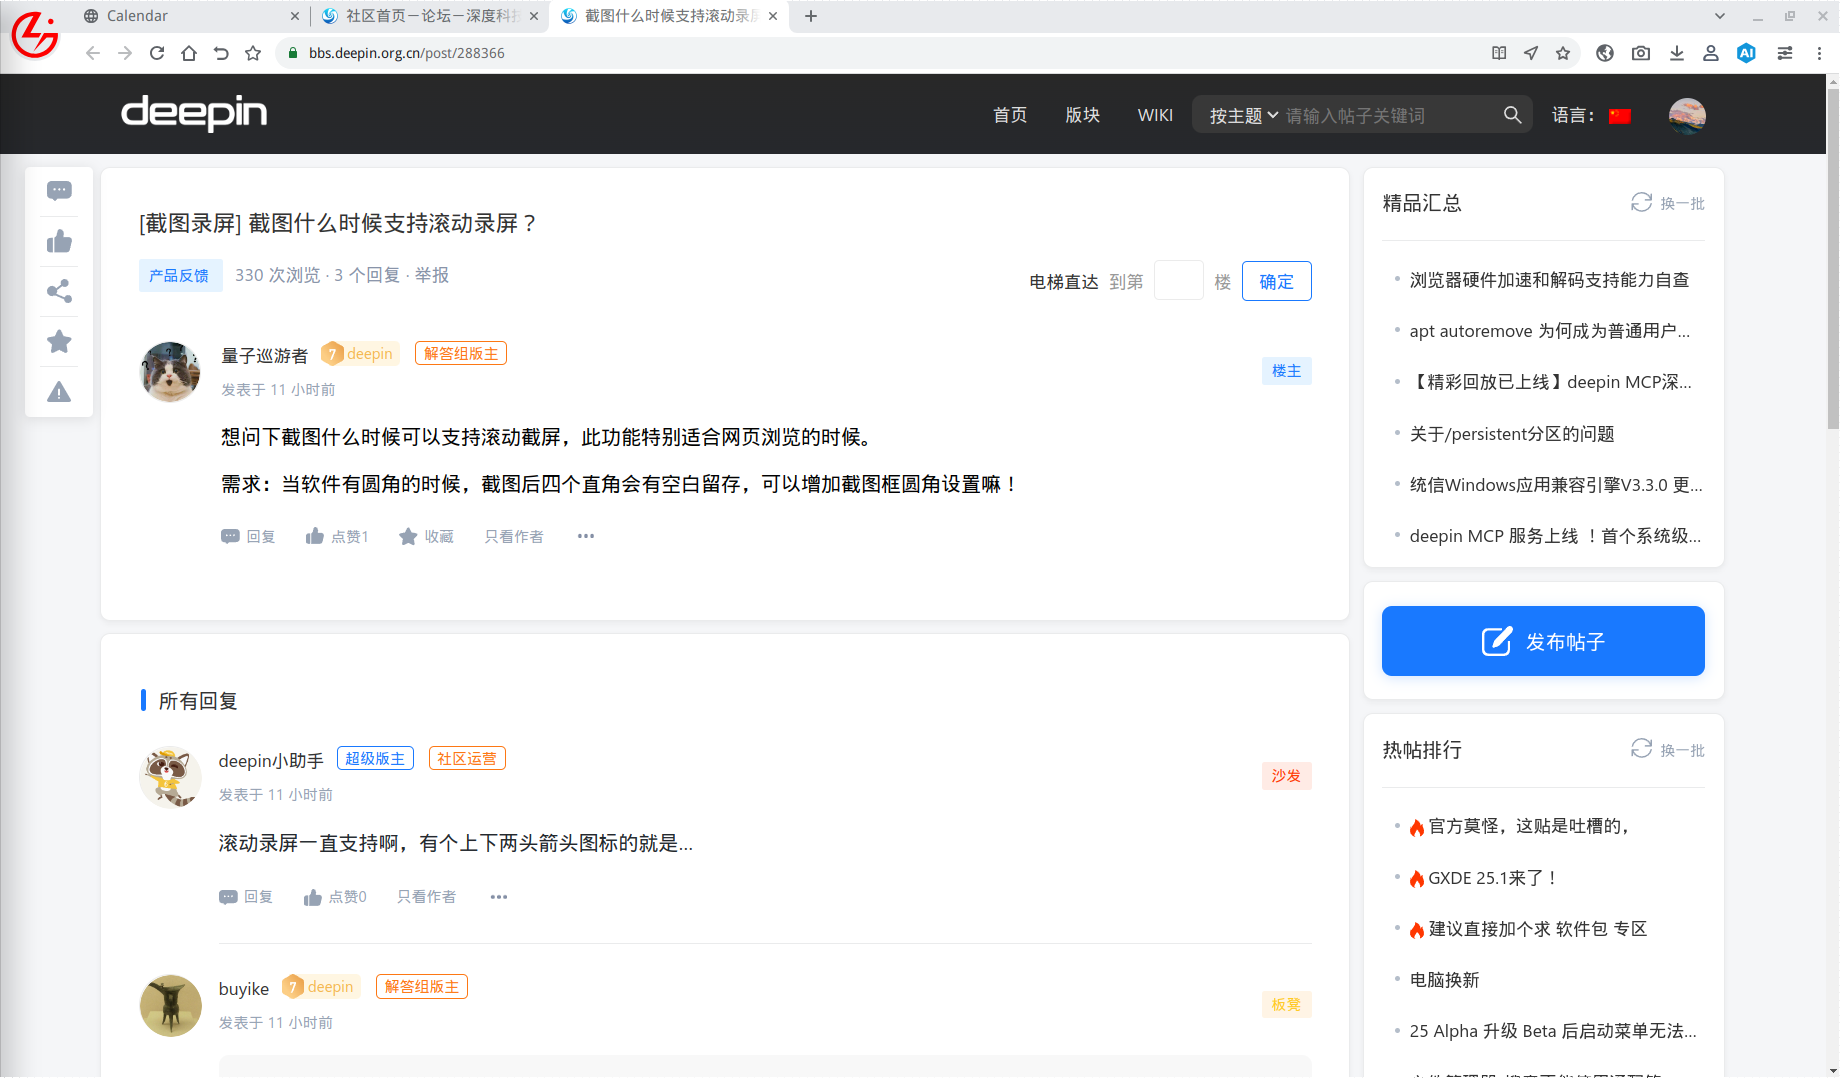Bookmark page with star icon in address bar
This screenshot has width=1840, height=1078.
click(1563, 53)
